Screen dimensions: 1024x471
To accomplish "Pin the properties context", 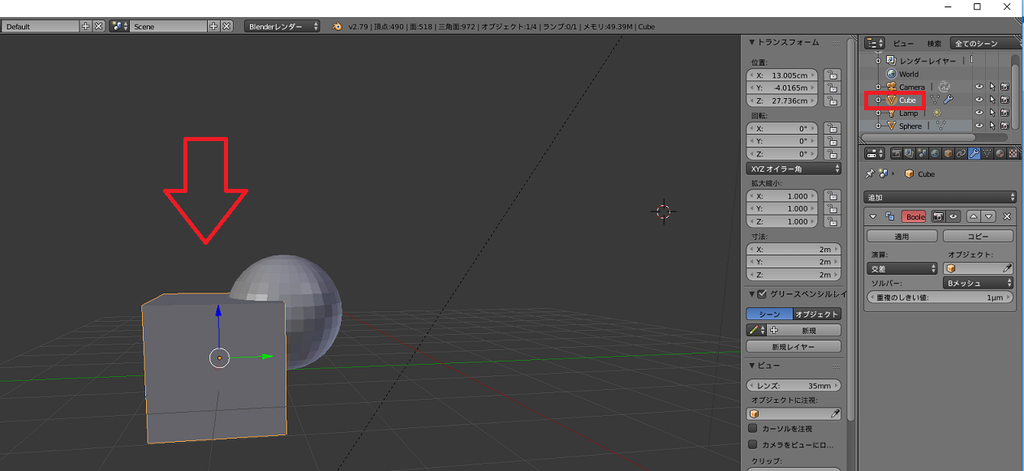I will [869, 174].
